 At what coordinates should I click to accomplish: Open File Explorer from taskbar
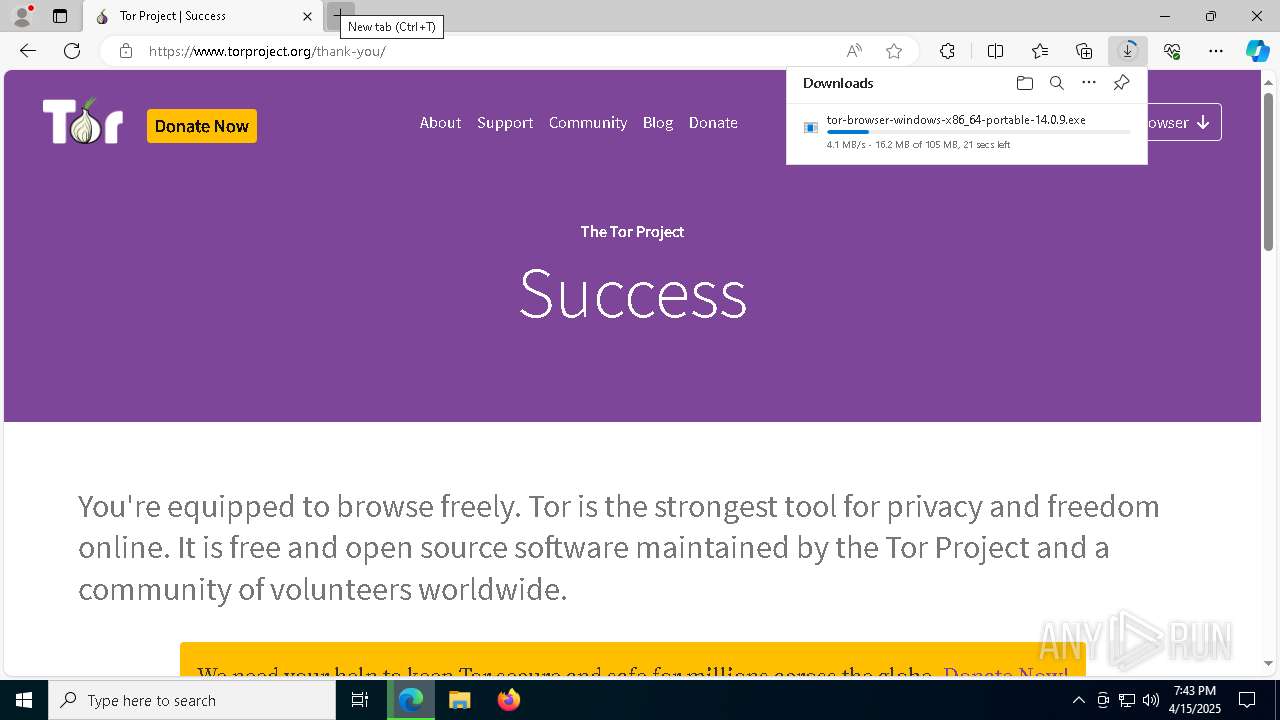pos(460,700)
